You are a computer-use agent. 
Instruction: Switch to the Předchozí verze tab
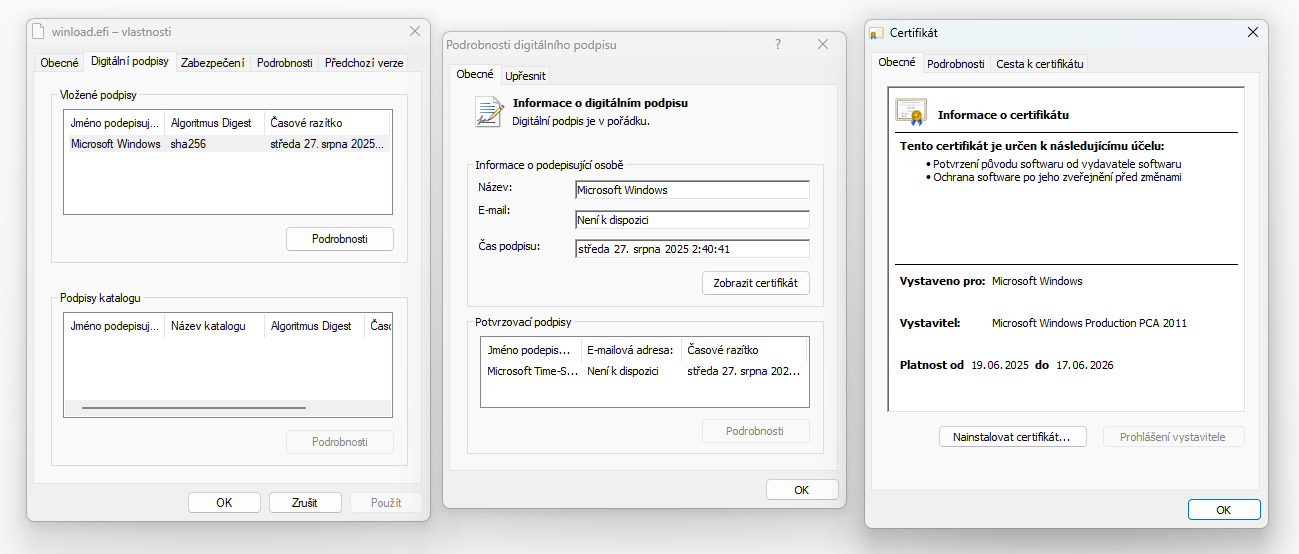[364, 62]
